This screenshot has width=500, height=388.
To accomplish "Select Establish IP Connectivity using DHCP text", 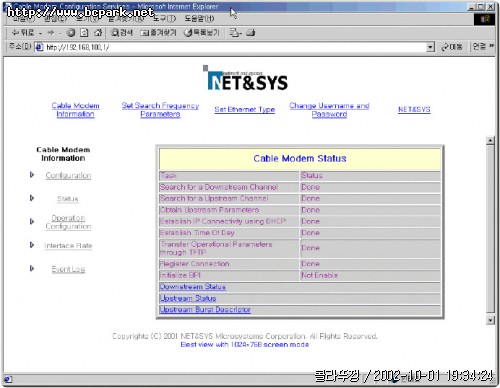I will click(223, 221).
